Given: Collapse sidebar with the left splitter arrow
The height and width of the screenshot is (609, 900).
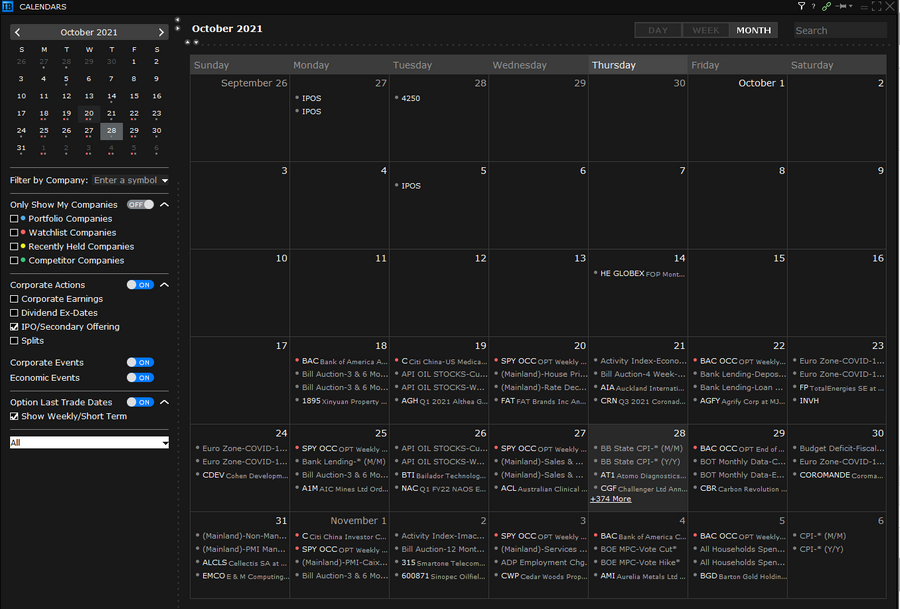Looking at the screenshot, I should coord(177,20).
